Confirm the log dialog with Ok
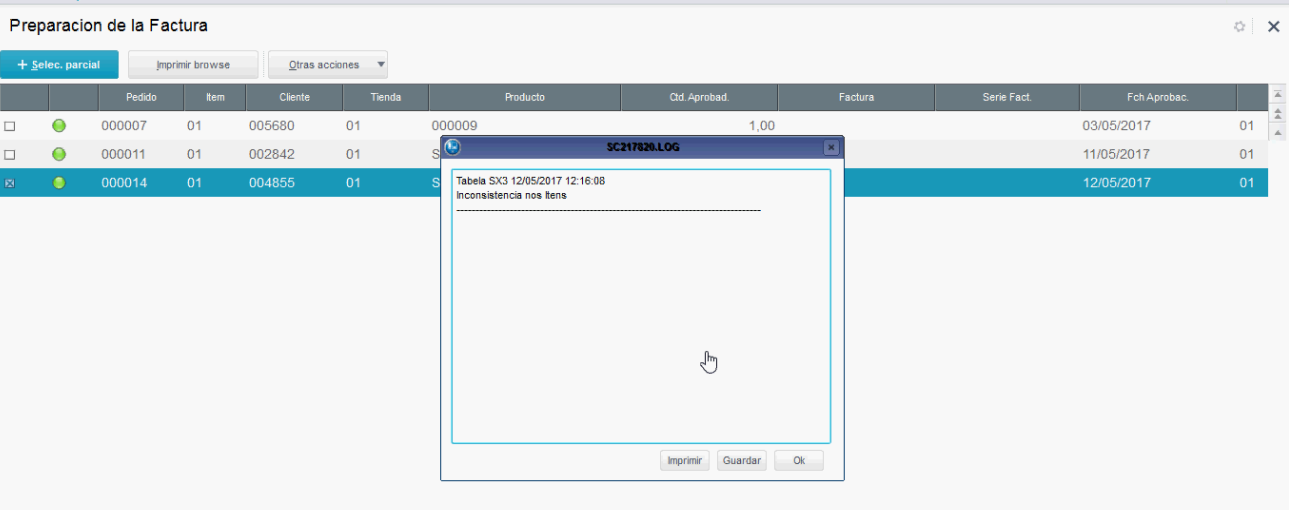Image resolution: width=1289 pixels, height=510 pixels. click(x=799, y=461)
